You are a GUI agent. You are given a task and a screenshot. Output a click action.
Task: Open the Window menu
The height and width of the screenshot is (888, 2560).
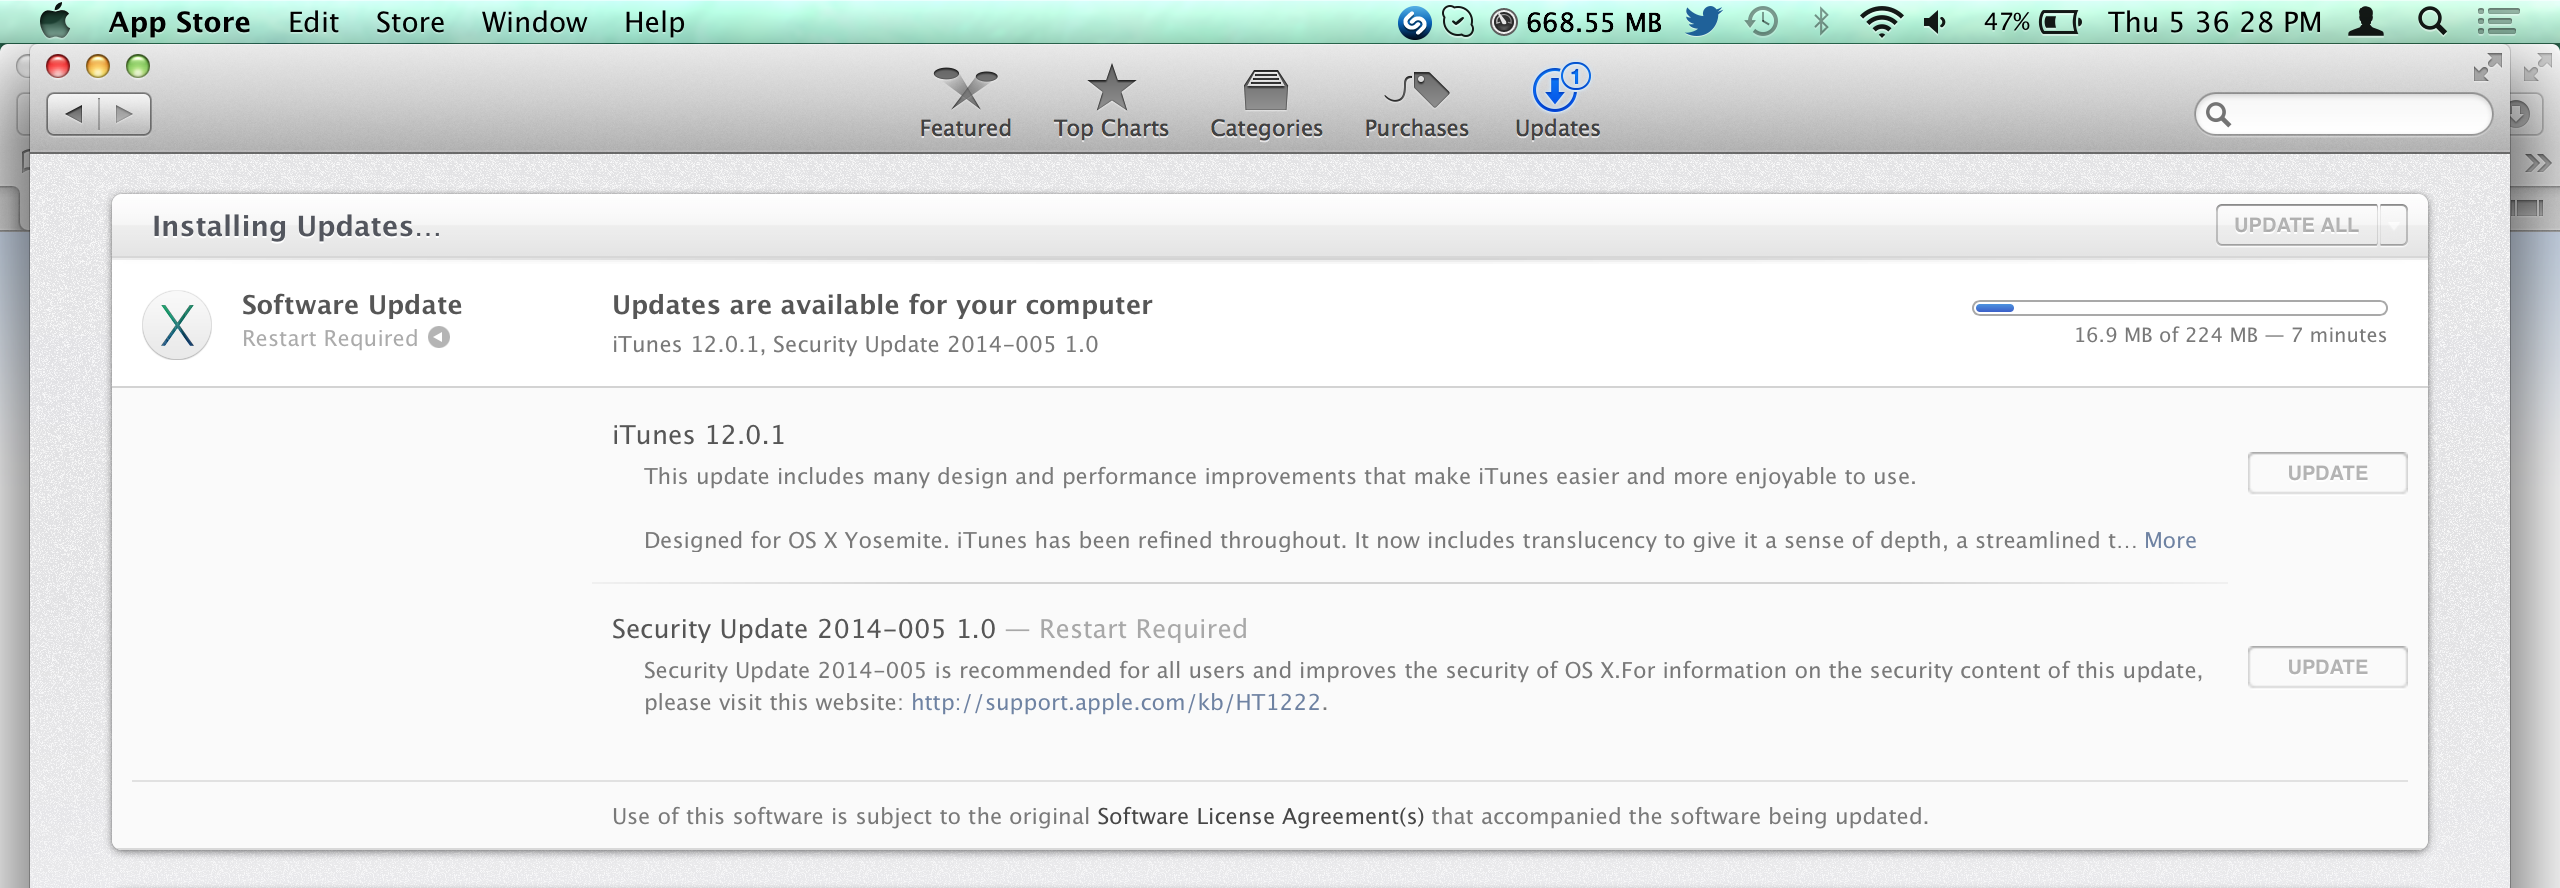[534, 22]
